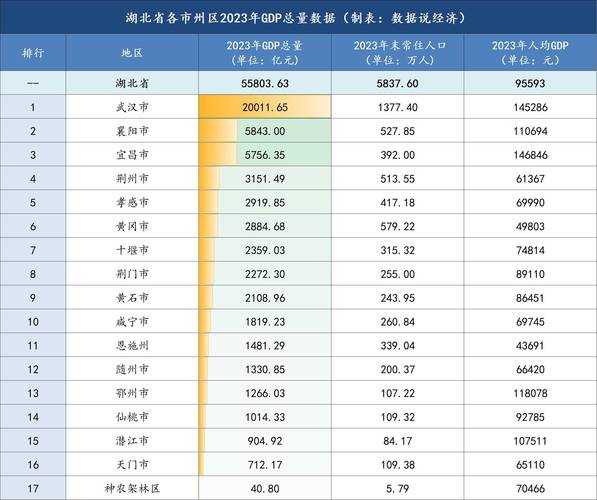
Task: Click the per-capita value 118078
Action: click(x=530, y=393)
